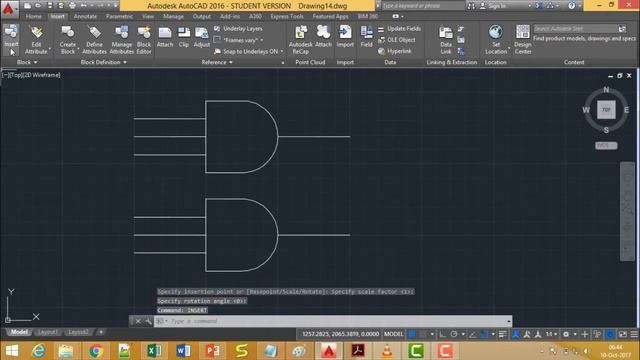Open Sign In dropdown
This screenshot has width=640, height=360.
click(x=529, y=6)
